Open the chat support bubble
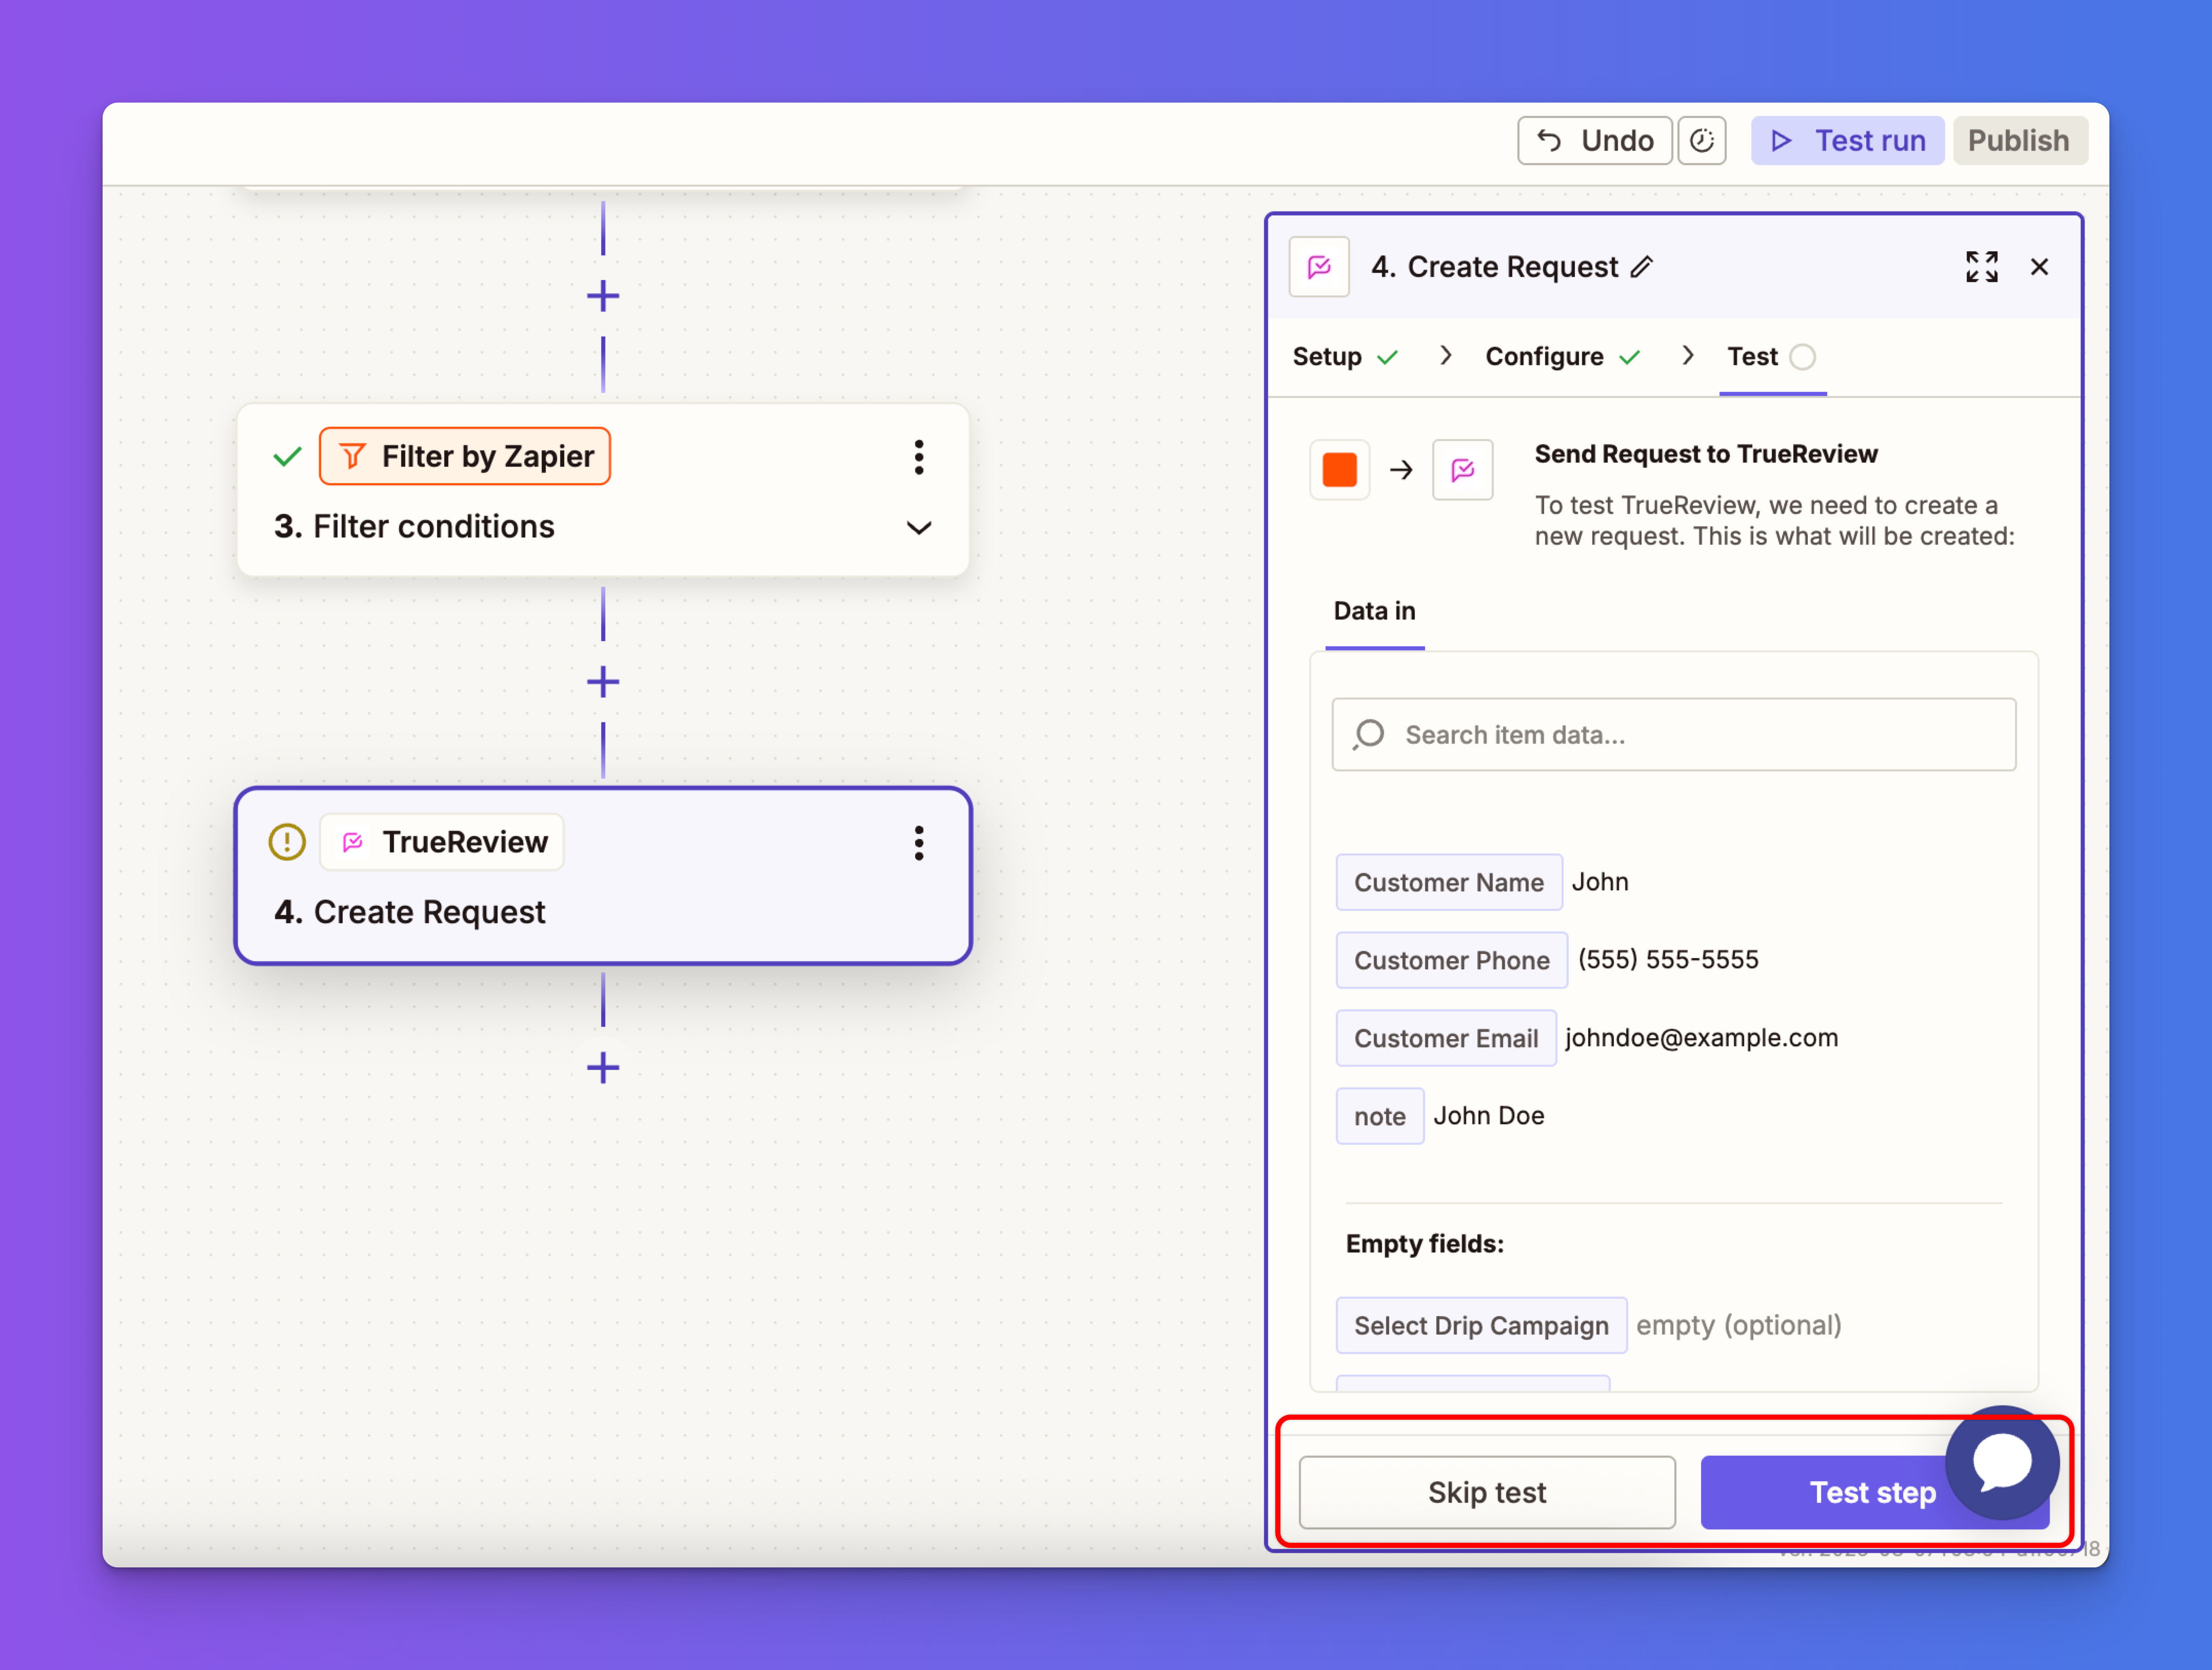2212x1670 pixels. [x=2001, y=1462]
